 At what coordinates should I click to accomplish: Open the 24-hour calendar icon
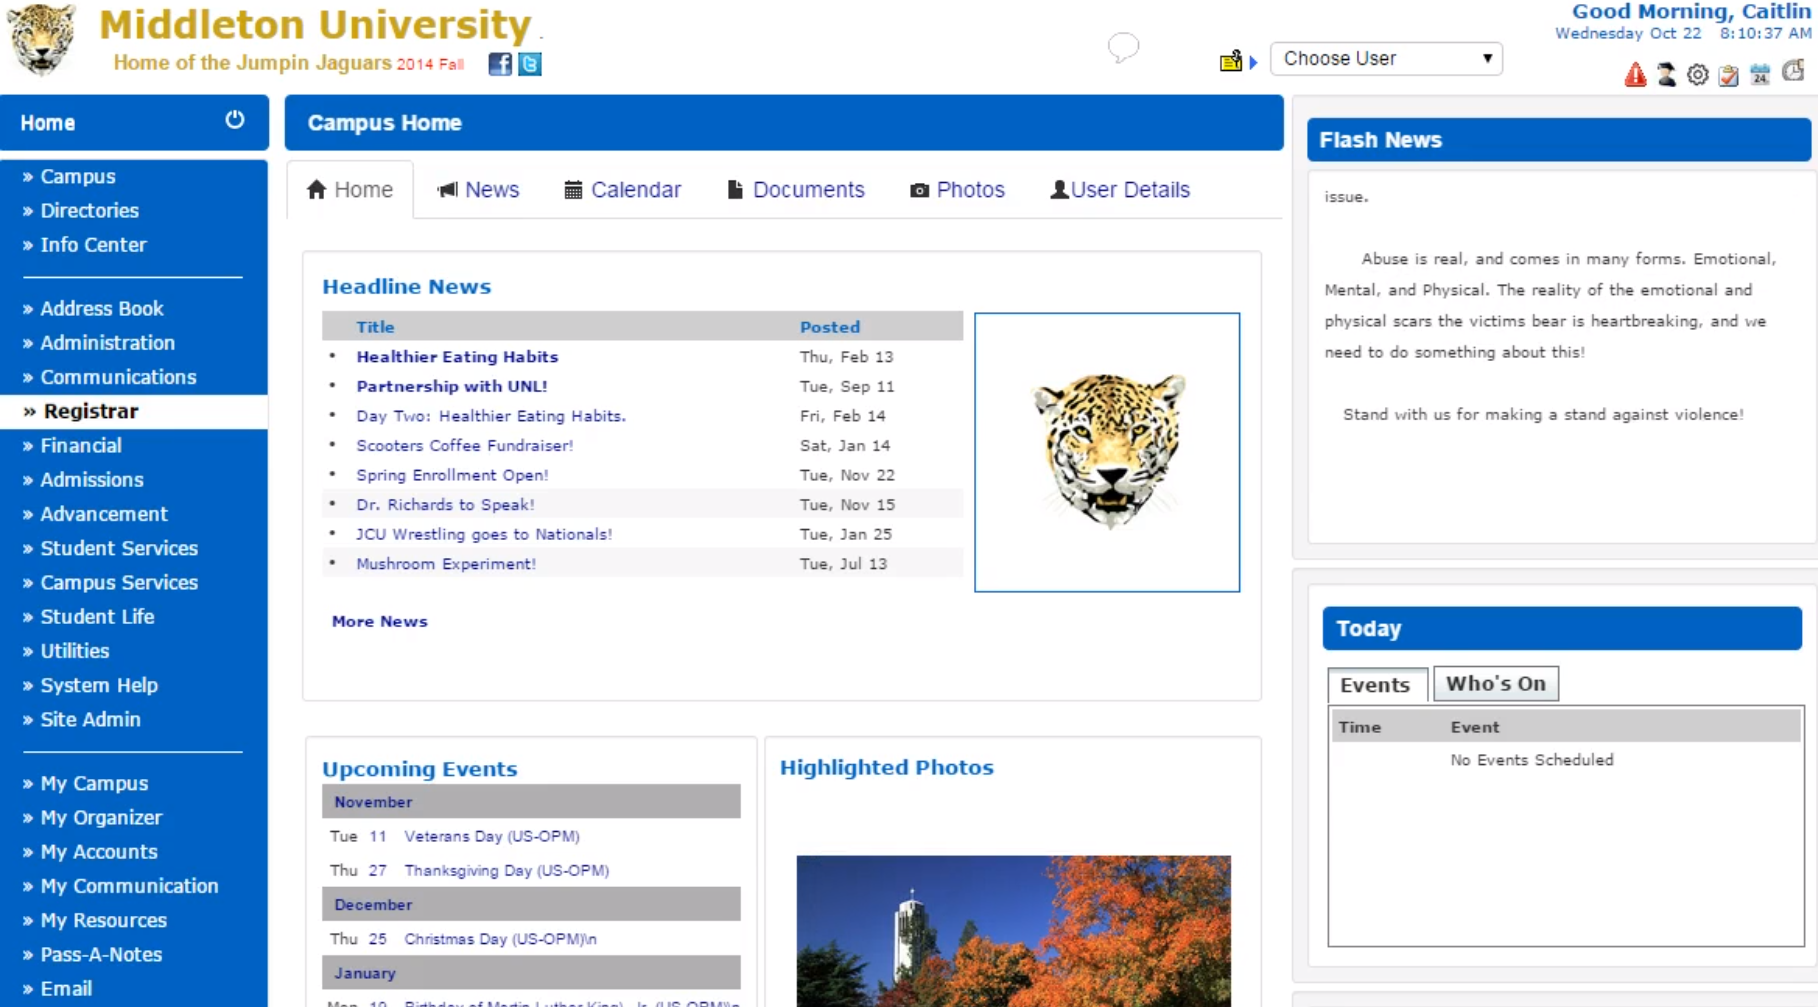click(x=1758, y=75)
